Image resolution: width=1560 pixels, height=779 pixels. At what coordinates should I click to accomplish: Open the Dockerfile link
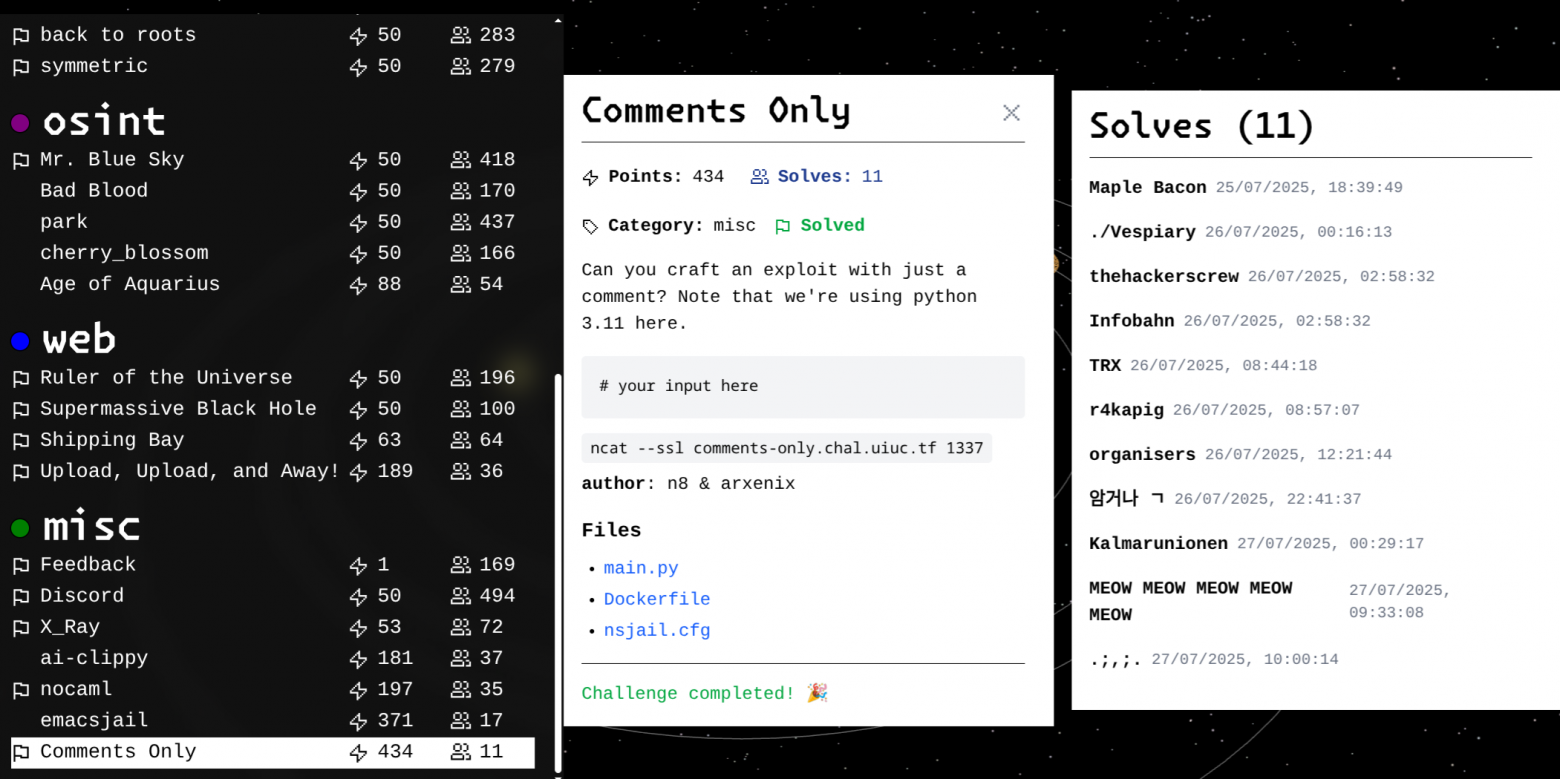(x=657, y=599)
